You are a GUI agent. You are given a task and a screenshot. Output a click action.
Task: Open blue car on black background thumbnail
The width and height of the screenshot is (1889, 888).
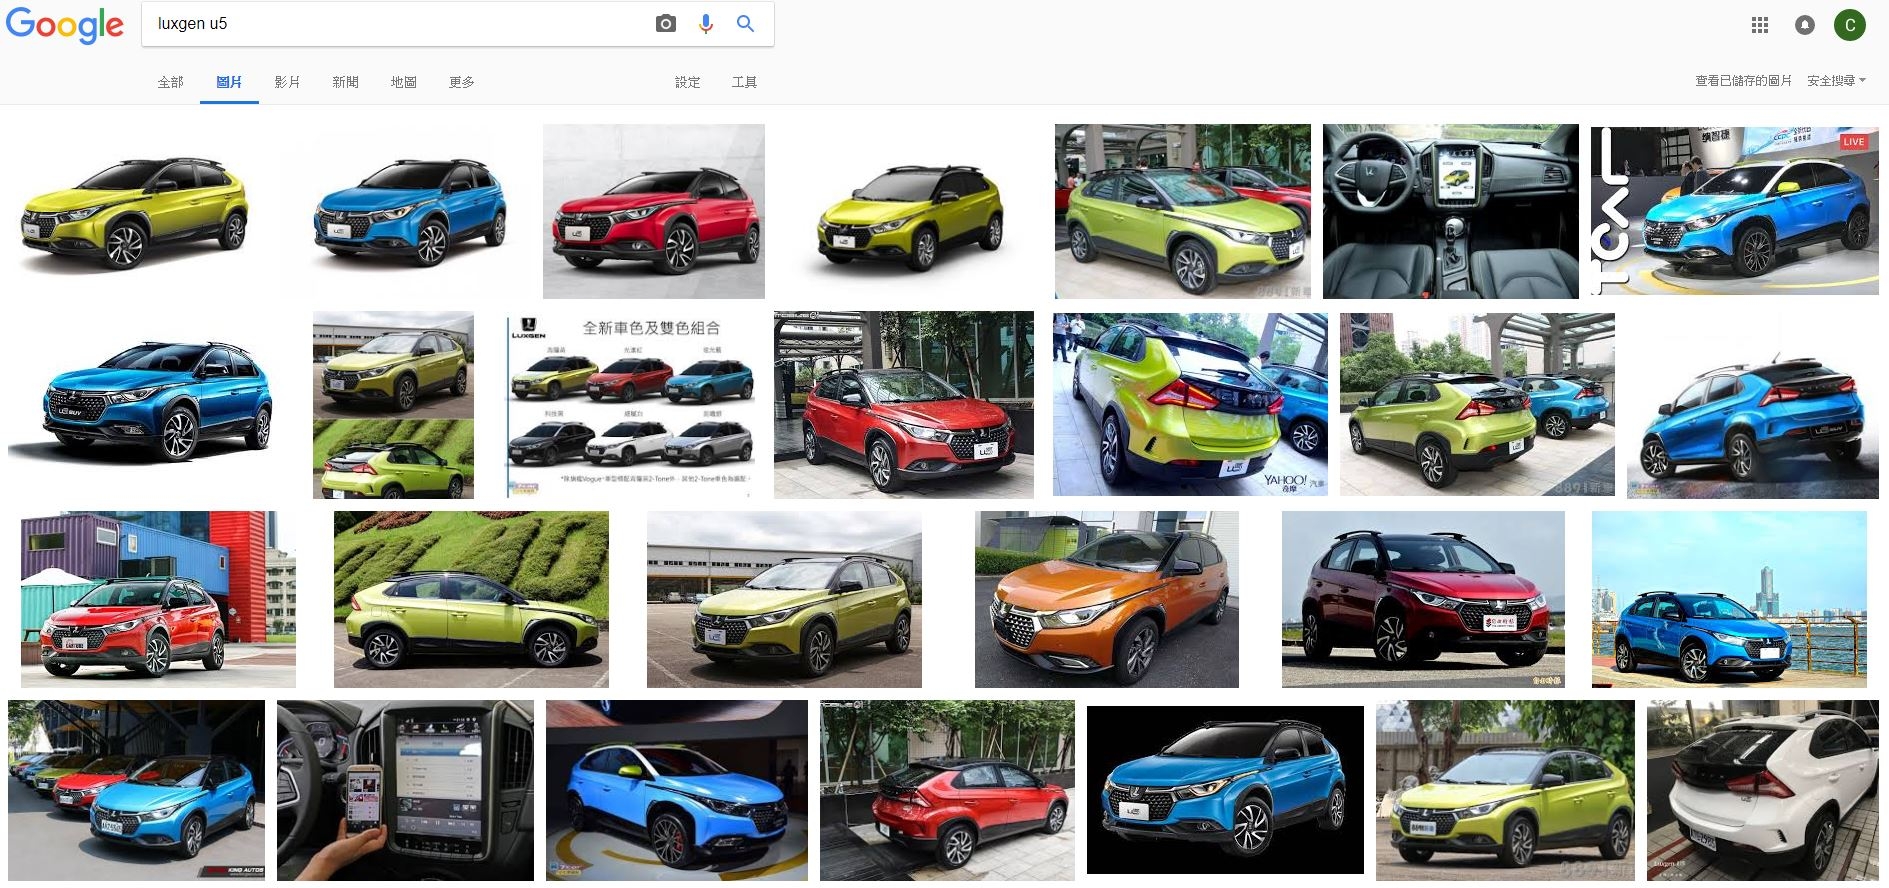(x=1225, y=790)
